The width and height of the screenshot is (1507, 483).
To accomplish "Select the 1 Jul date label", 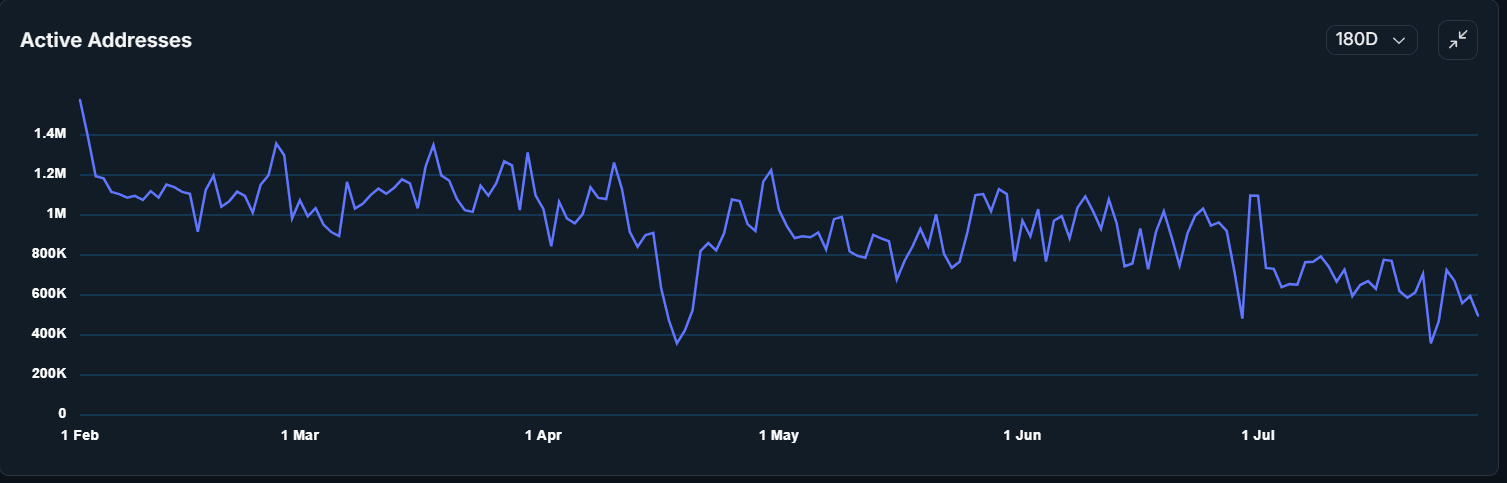I will pyautogui.click(x=1258, y=435).
